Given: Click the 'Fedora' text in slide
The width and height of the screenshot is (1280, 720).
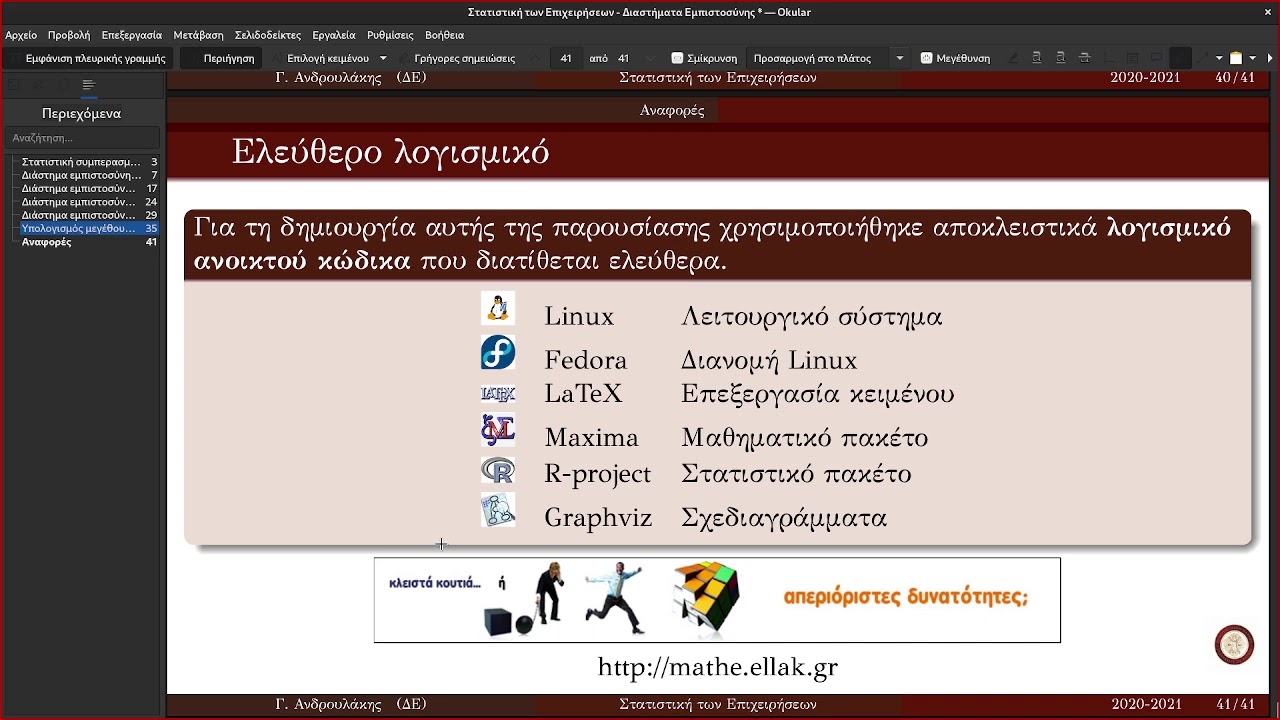Looking at the screenshot, I should pyautogui.click(x=585, y=360).
